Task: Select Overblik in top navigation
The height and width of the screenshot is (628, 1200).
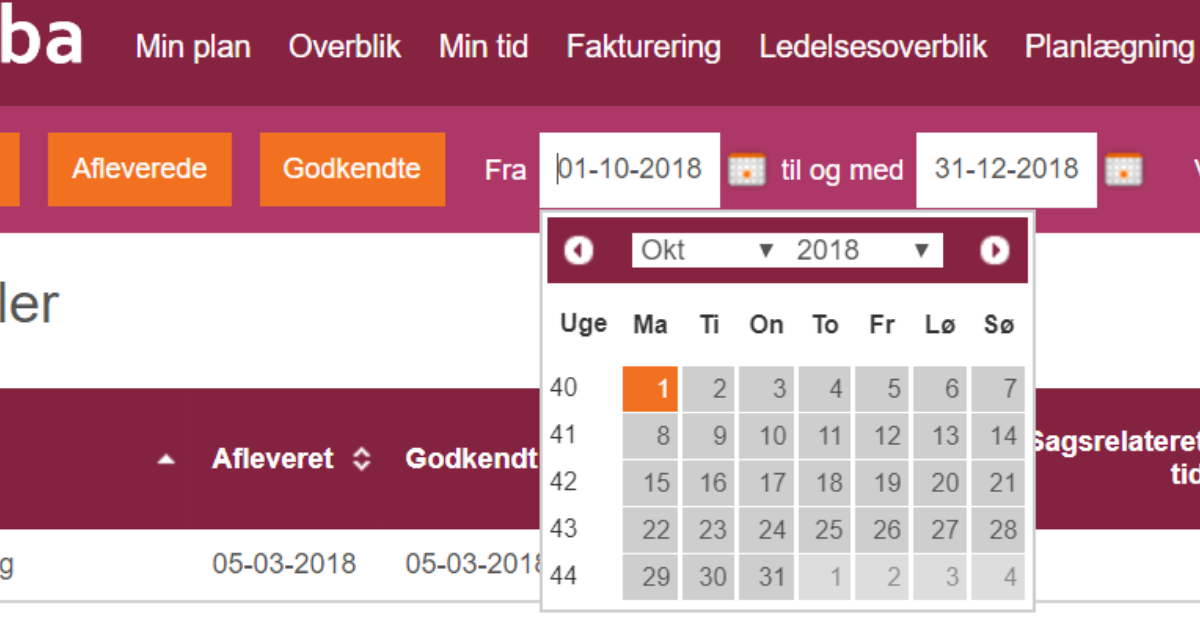Action: pyautogui.click(x=345, y=46)
